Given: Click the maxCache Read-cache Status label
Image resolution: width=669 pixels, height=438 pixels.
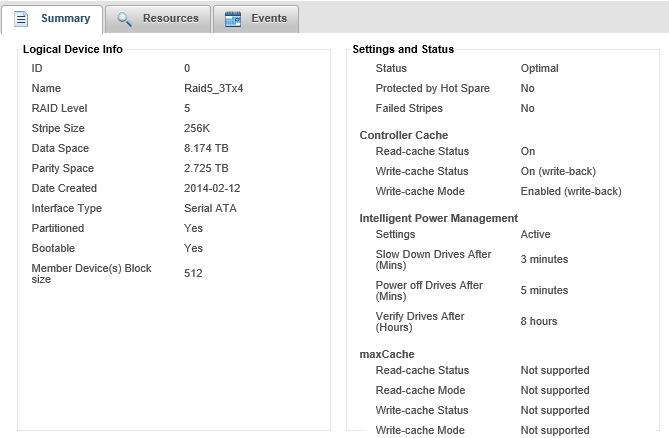Looking at the screenshot, I should 422,370.
